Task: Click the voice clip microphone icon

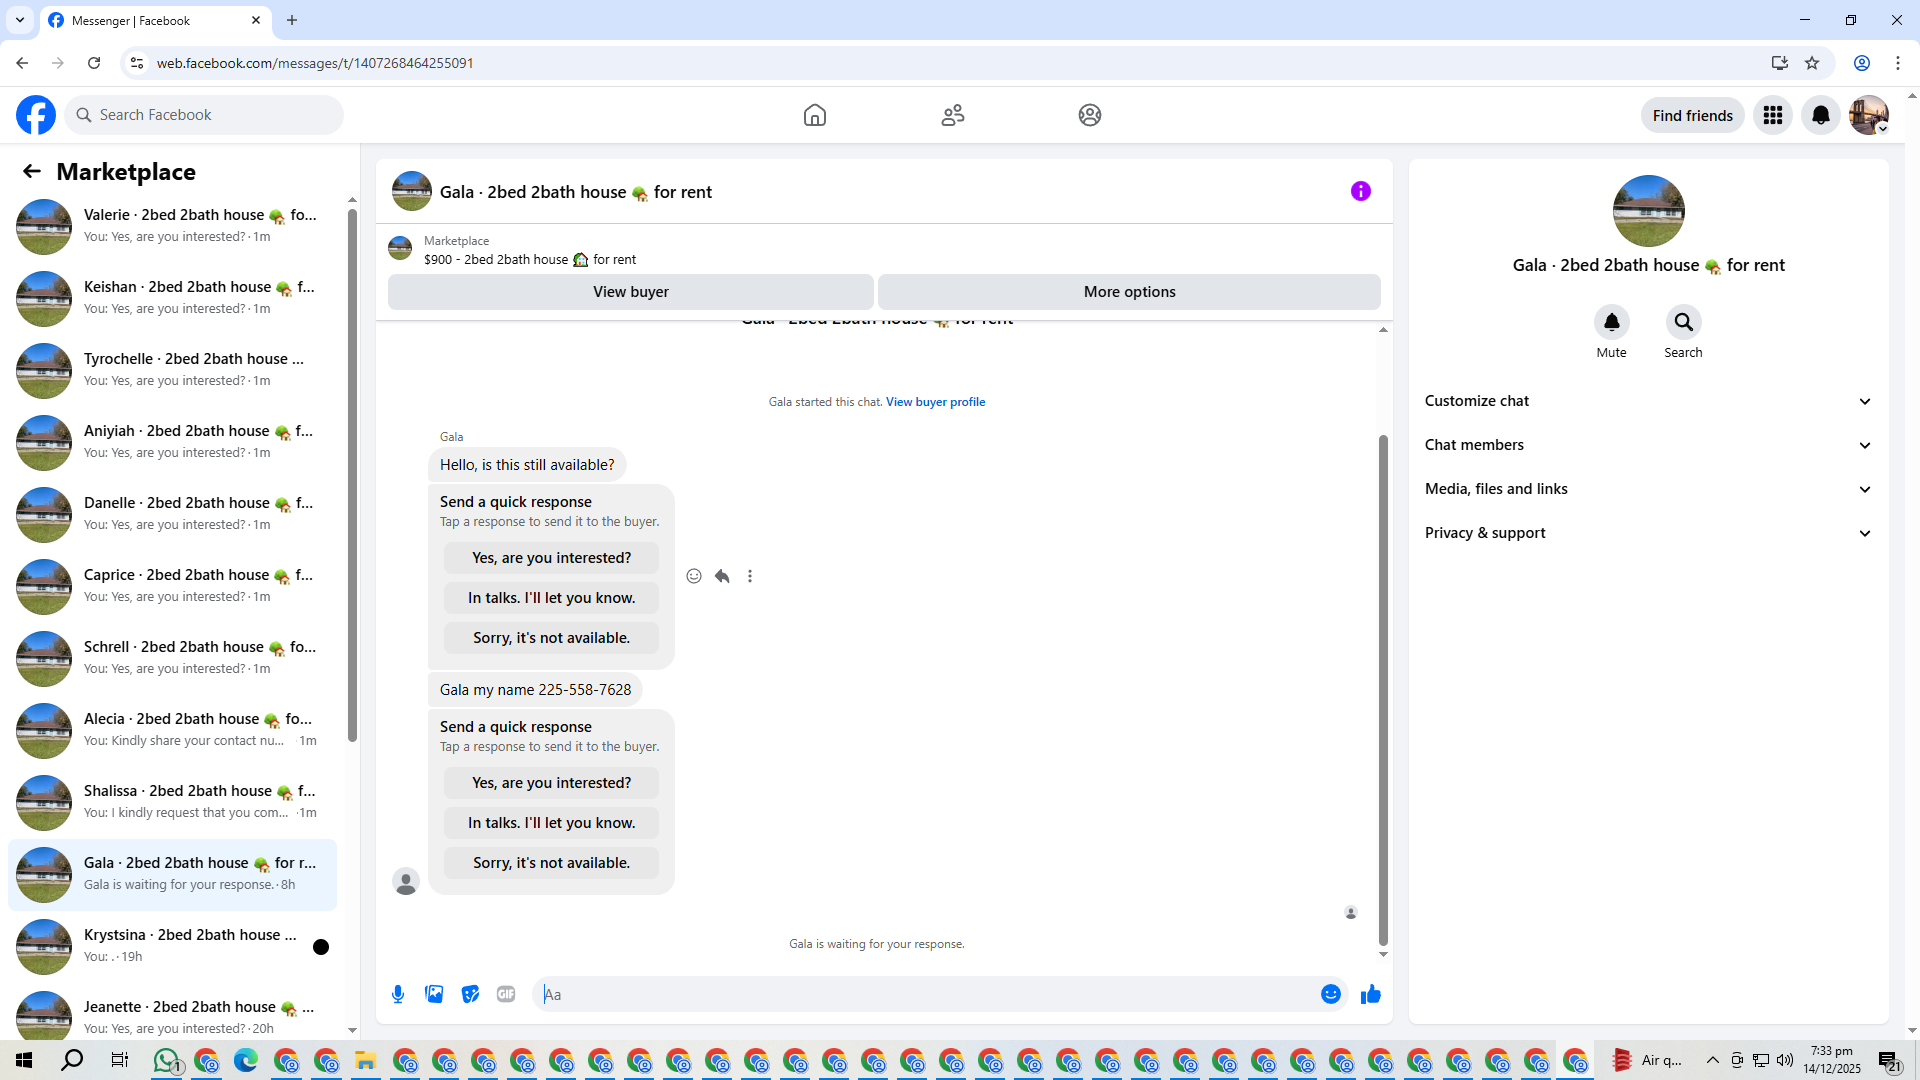Action: (x=398, y=994)
